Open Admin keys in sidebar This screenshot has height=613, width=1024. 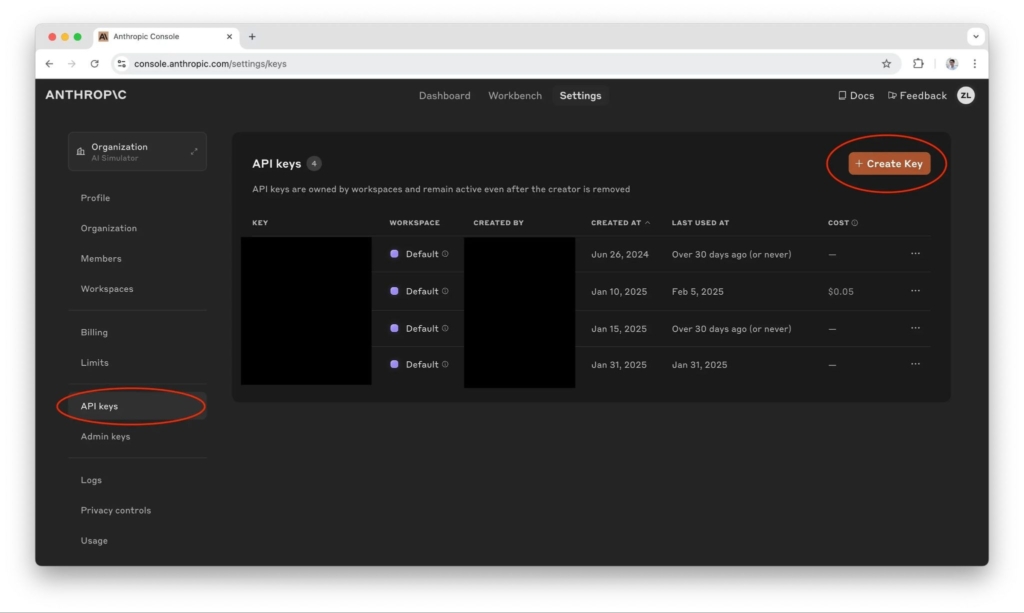(x=105, y=436)
